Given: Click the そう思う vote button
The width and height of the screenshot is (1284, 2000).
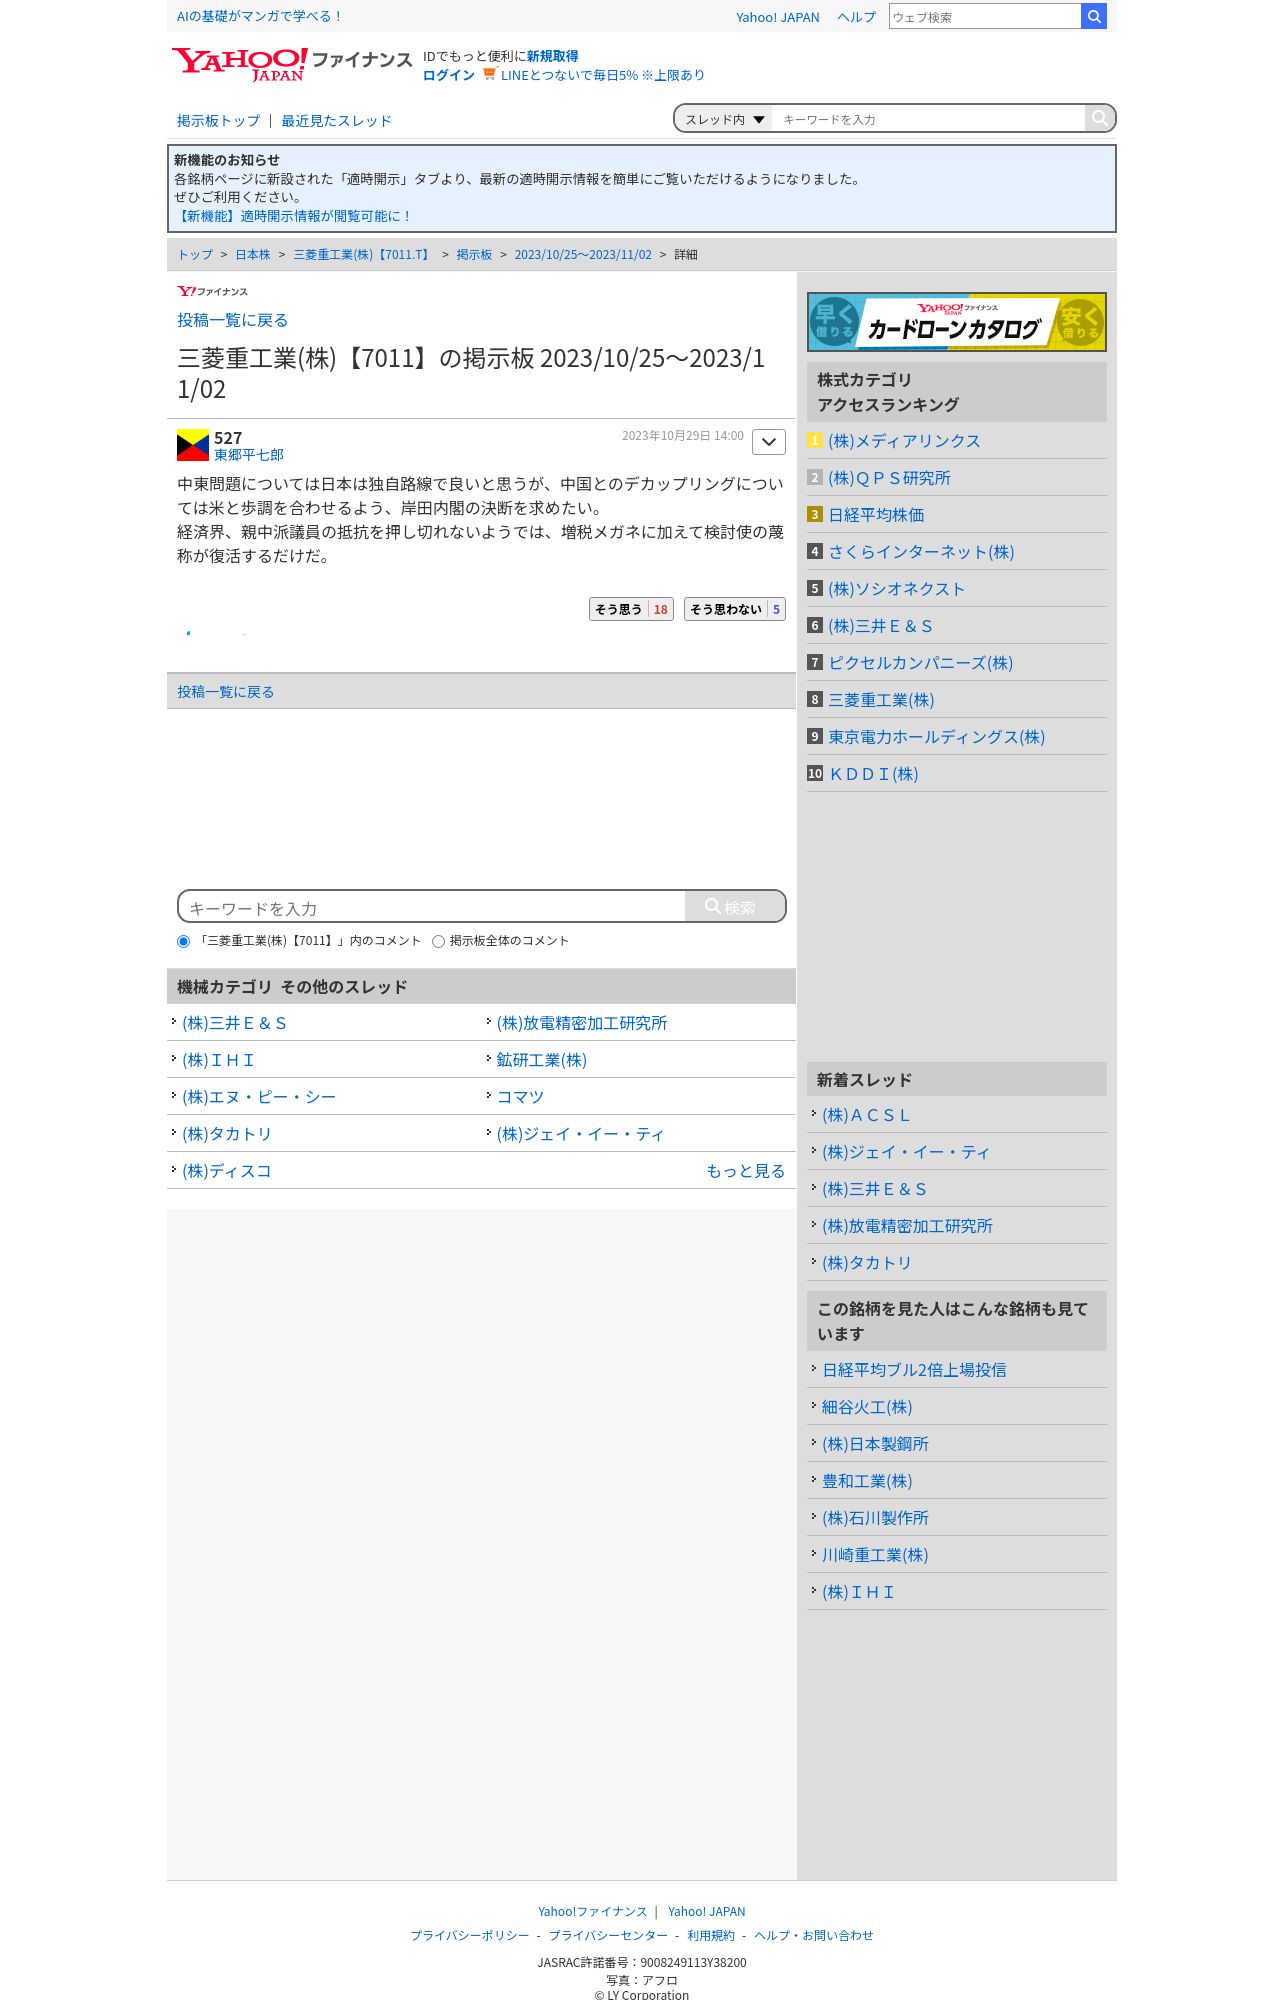Looking at the screenshot, I should tap(631, 609).
